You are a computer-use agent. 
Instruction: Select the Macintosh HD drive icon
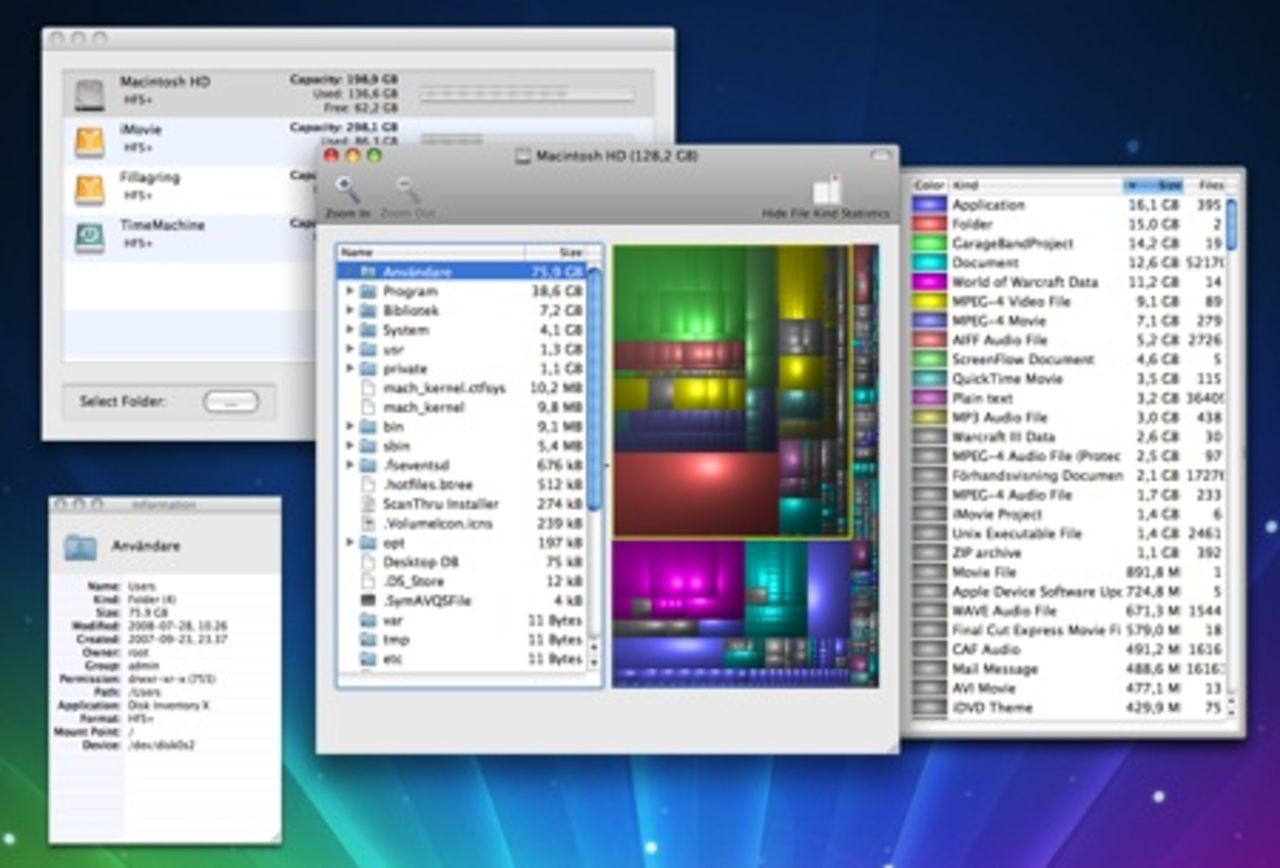[89, 94]
